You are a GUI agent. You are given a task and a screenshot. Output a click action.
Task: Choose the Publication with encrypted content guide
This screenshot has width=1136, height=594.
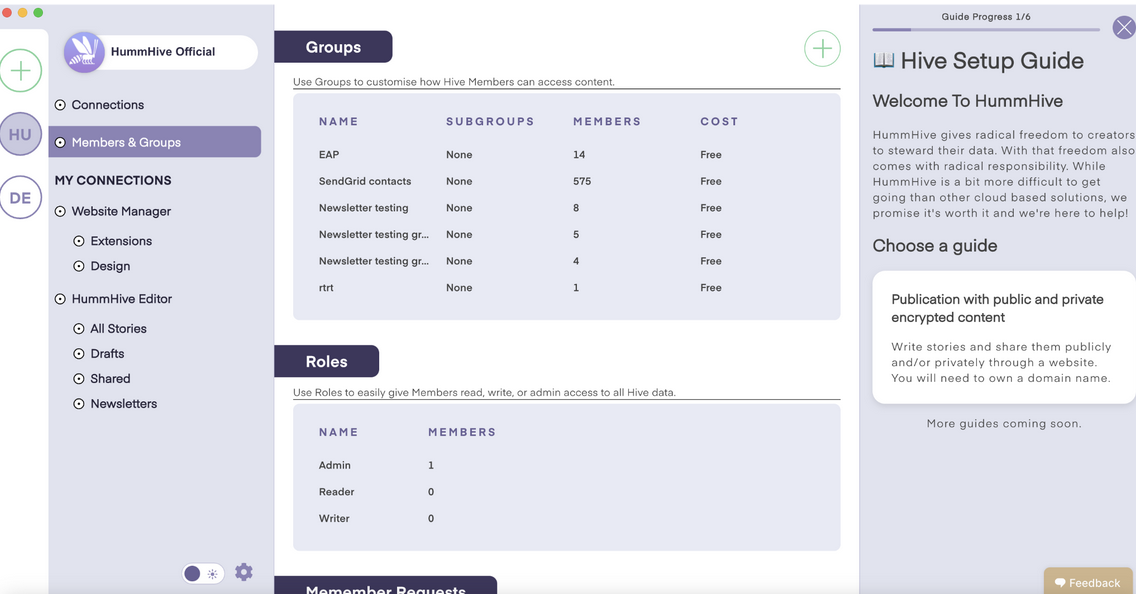click(1003, 337)
